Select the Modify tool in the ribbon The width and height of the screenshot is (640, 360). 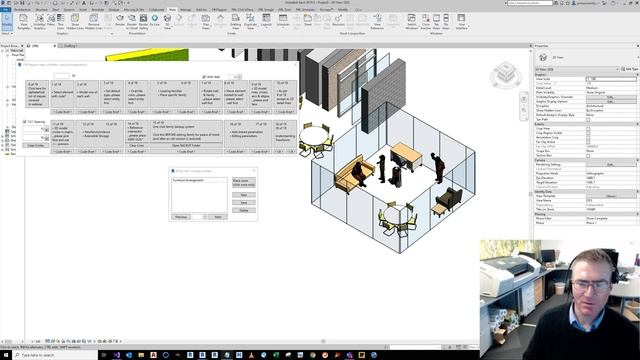(x=7, y=21)
